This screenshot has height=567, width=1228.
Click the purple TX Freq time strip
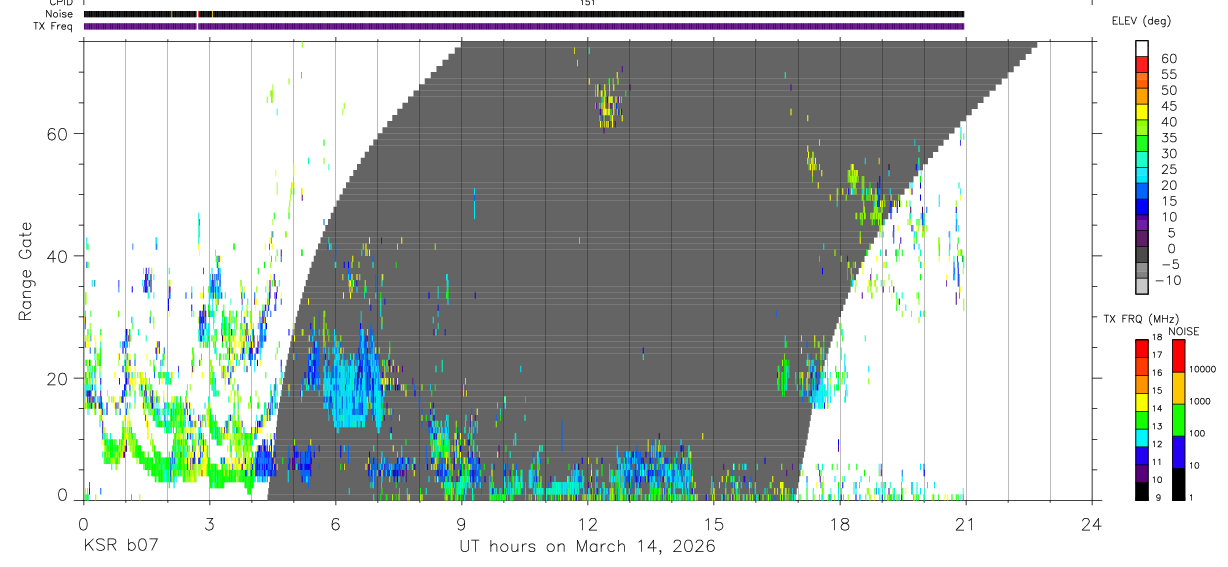[x=524, y=26]
